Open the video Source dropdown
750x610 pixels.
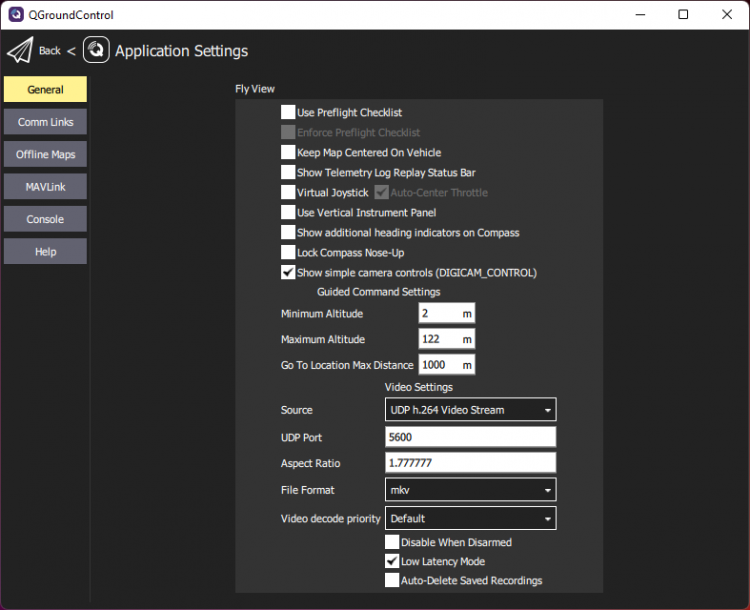coord(470,410)
